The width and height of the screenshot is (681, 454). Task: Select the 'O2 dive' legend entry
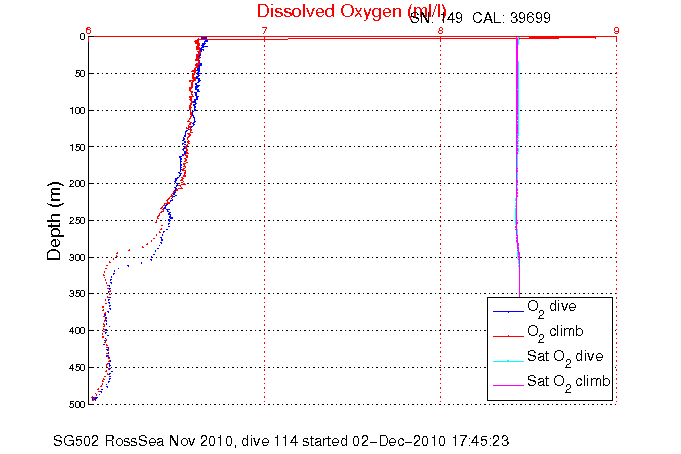pos(552,308)
